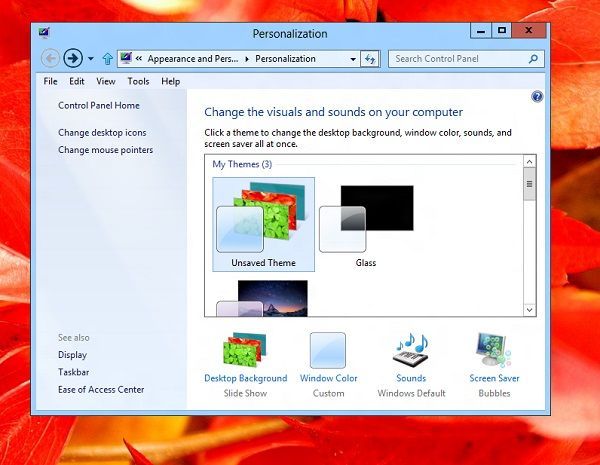This screenshot has width=600, height=465.
Task: Open Ease of Access Center
Action: [101, 389]
